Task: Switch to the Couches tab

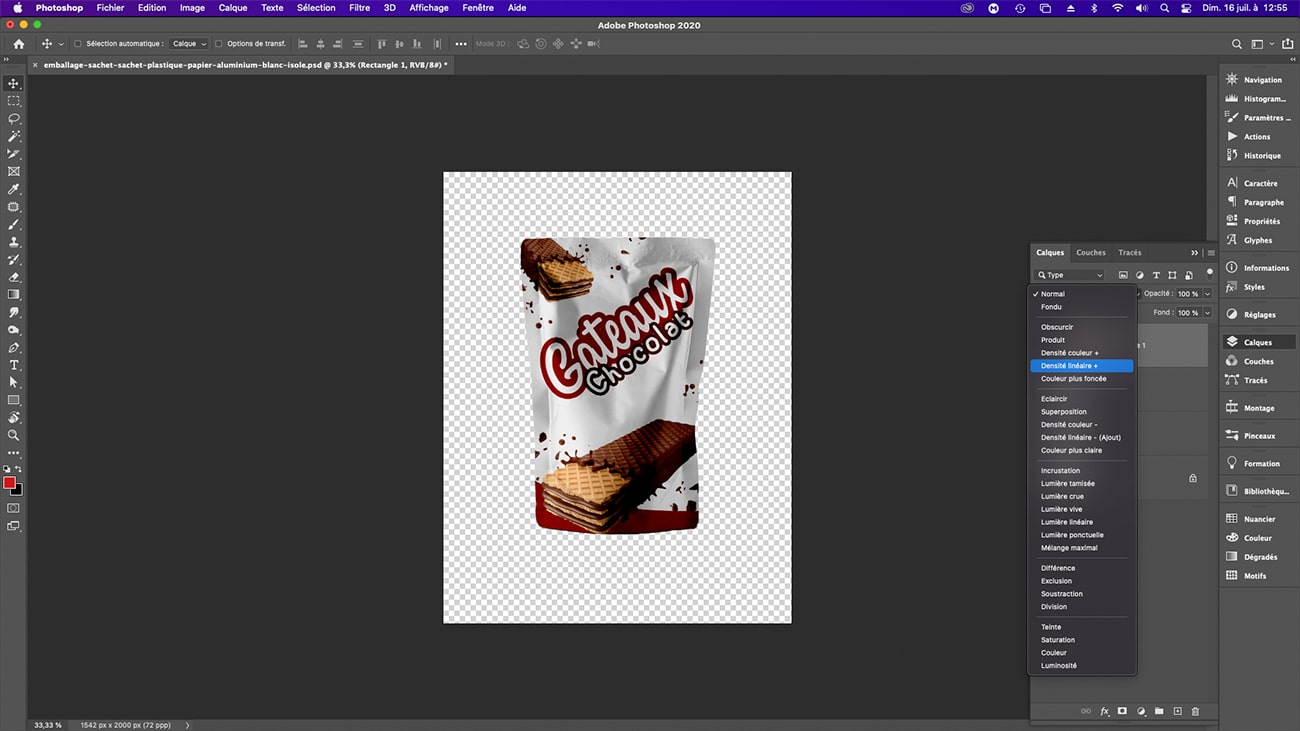Action: point(1090,252)
